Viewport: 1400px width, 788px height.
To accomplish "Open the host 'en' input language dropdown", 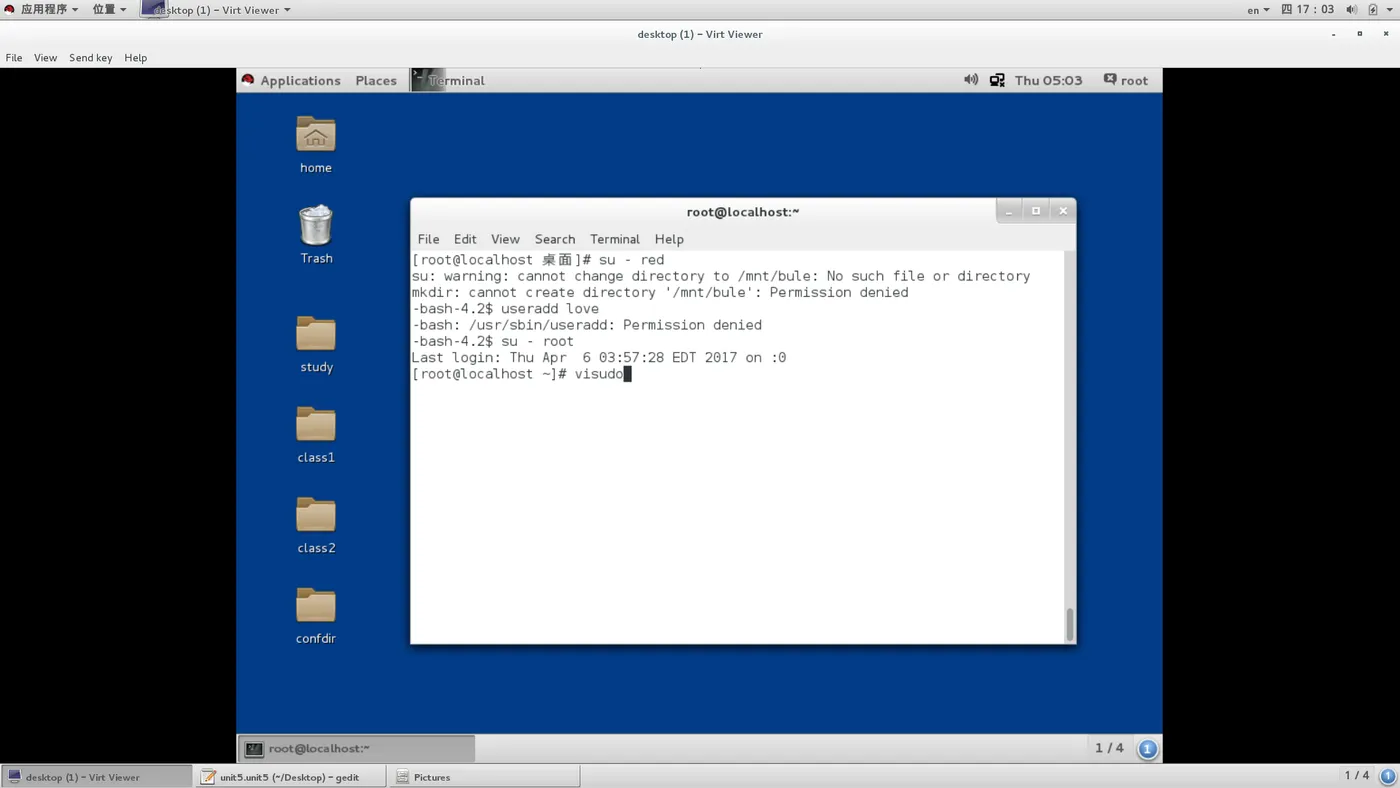I will [x=1258, y=9].
